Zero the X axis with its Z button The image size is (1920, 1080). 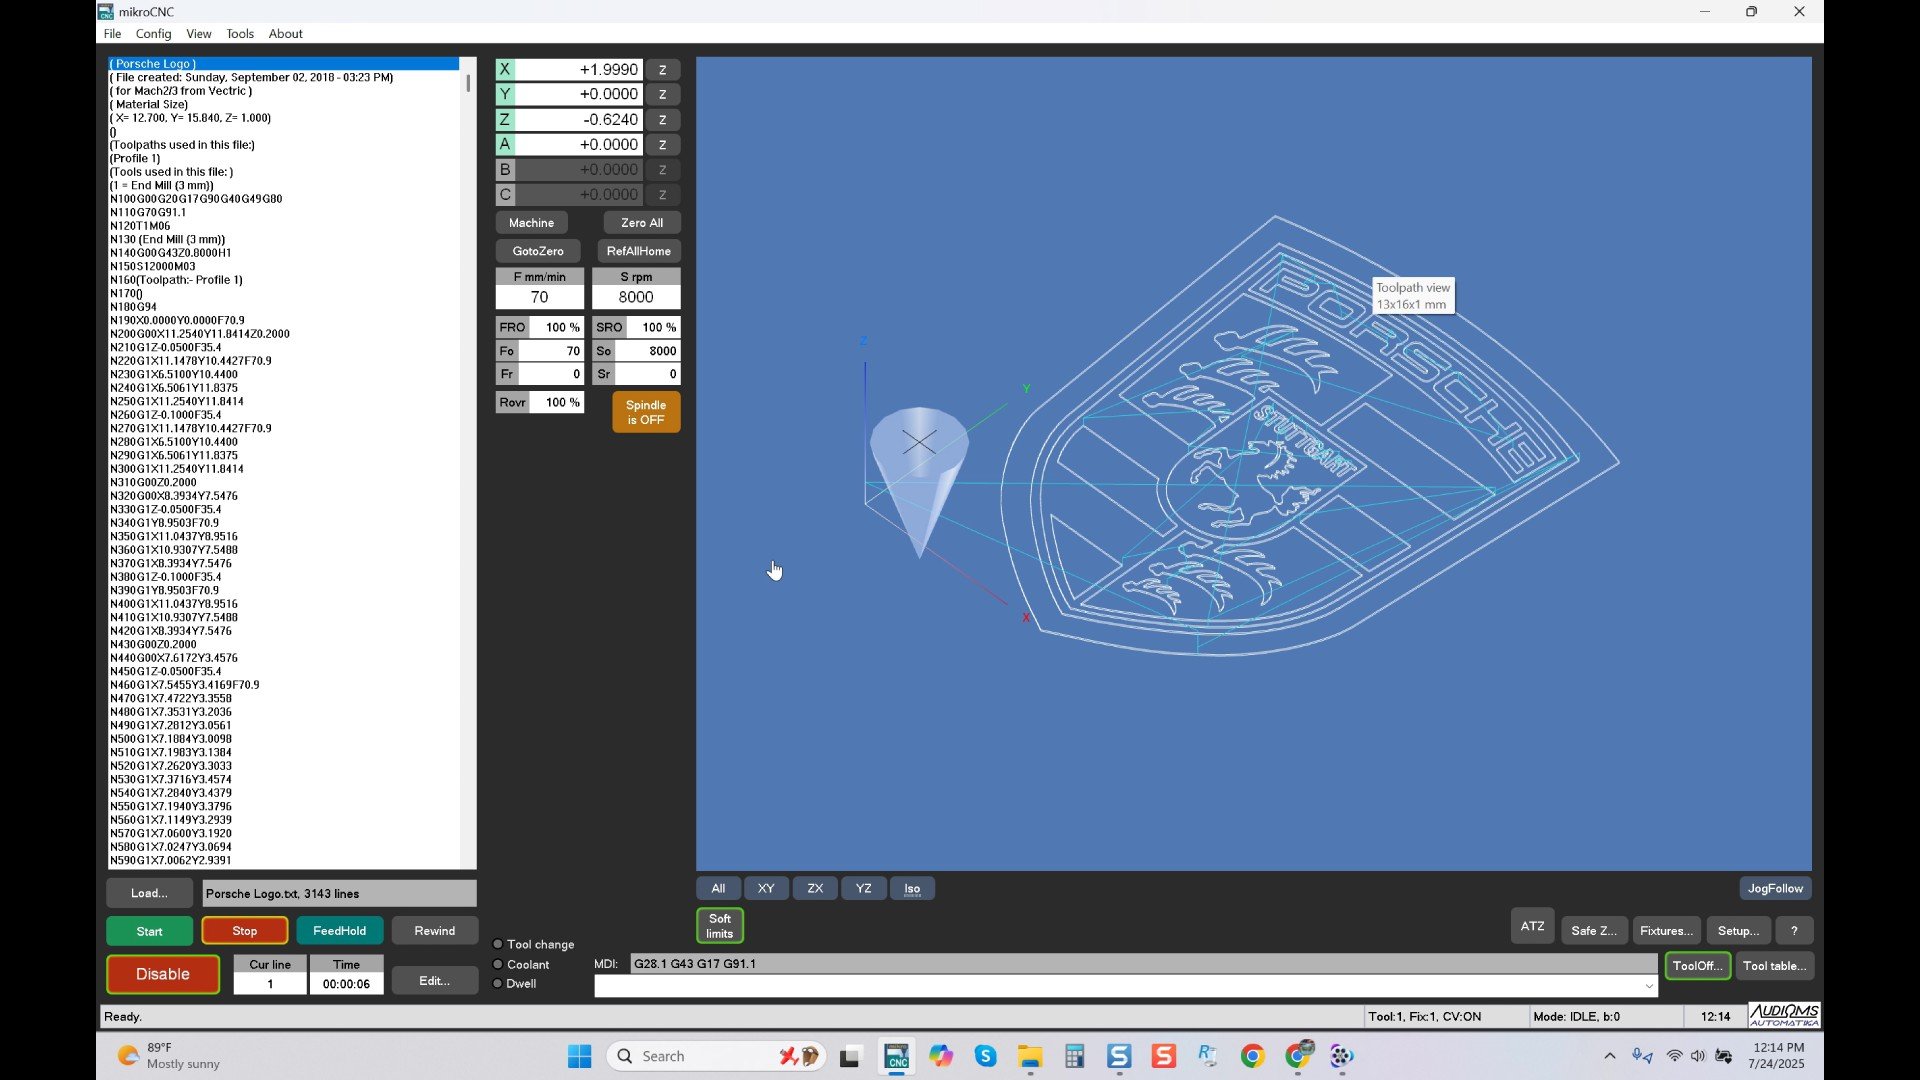pos(662,70)
